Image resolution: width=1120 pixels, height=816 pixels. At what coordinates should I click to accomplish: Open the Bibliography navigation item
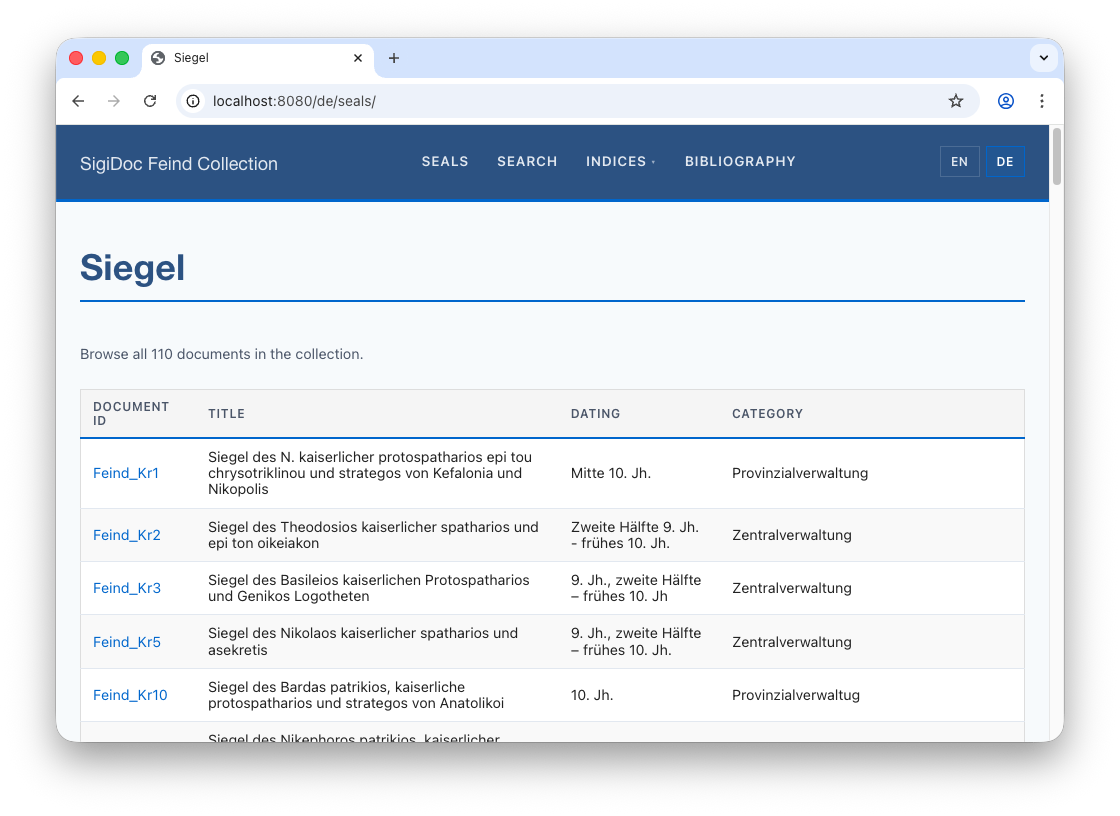[740, 162]
